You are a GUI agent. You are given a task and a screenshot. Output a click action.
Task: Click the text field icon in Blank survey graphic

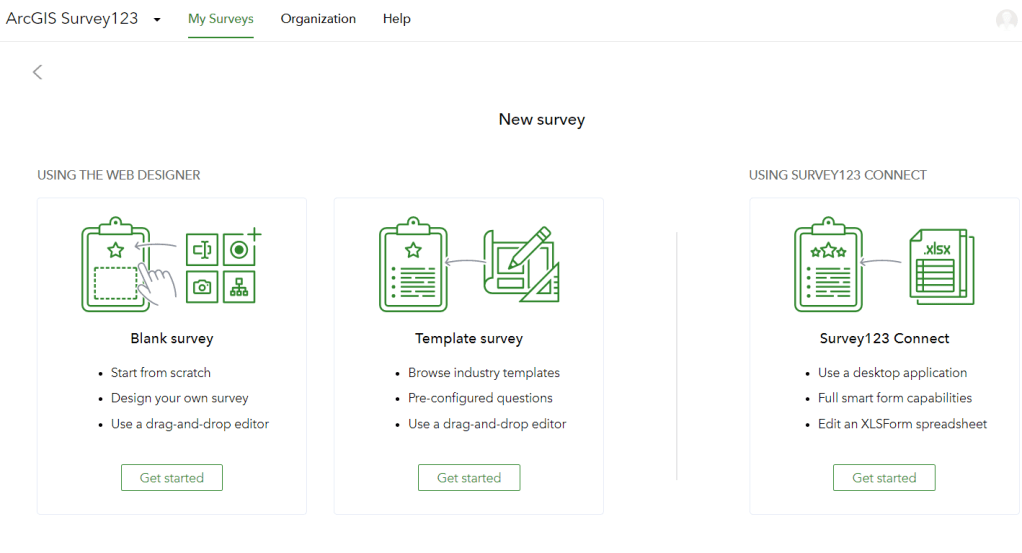coord(202,249)
